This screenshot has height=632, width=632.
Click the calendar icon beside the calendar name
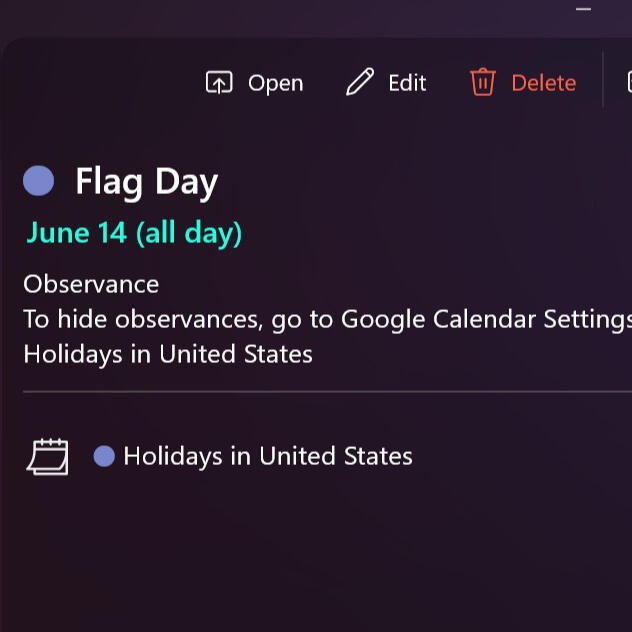(47, 457)
